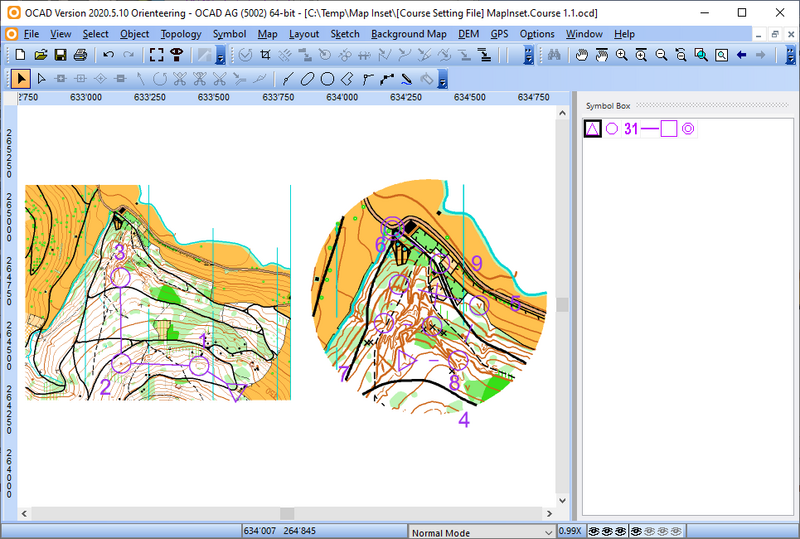The height and width of the screenshot is (539, 800).
Task: Click the vertical scrollbar up arrow
Action: [562, 113]
